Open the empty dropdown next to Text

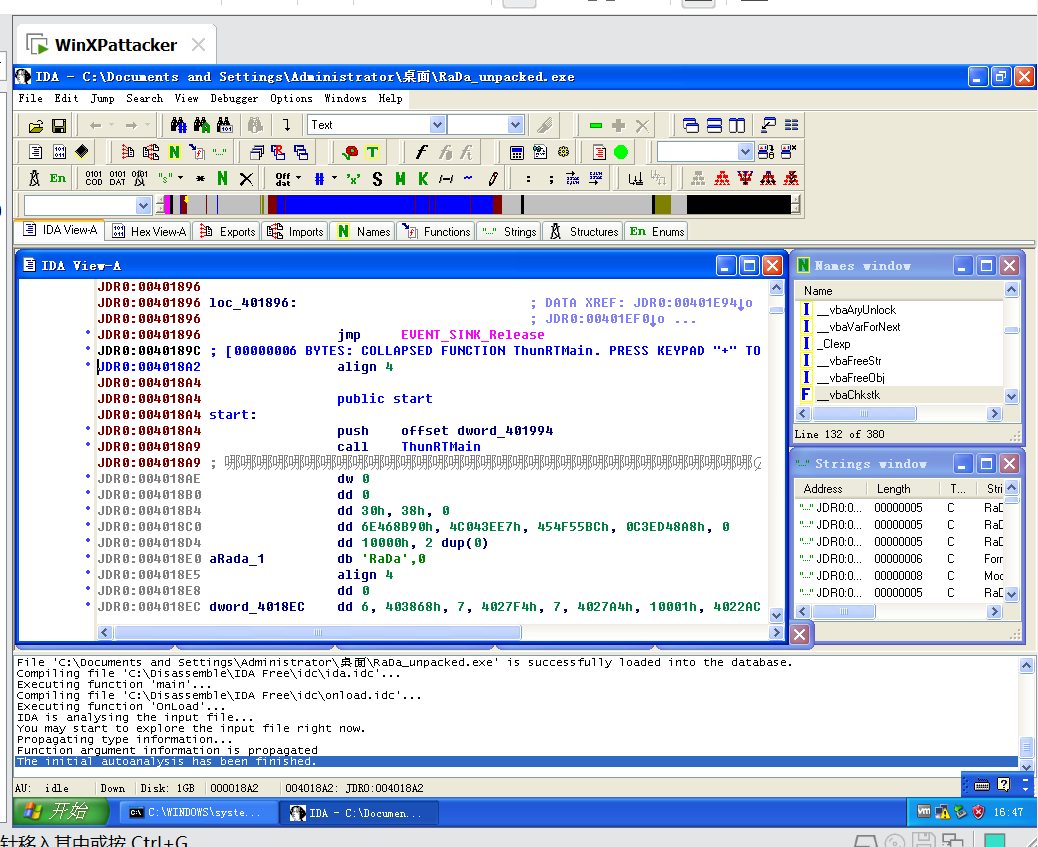tap(516, 125)
